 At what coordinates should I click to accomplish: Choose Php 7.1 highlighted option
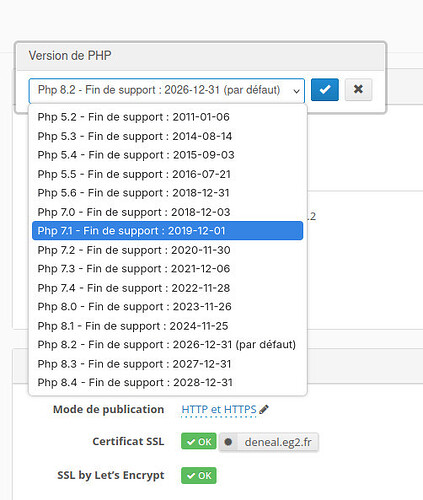167,231
